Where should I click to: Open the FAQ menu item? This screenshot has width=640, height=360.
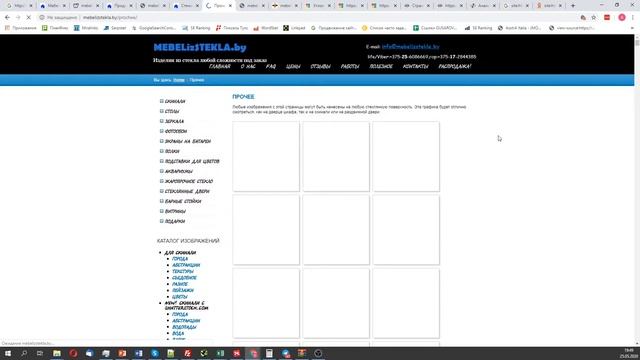271,66
